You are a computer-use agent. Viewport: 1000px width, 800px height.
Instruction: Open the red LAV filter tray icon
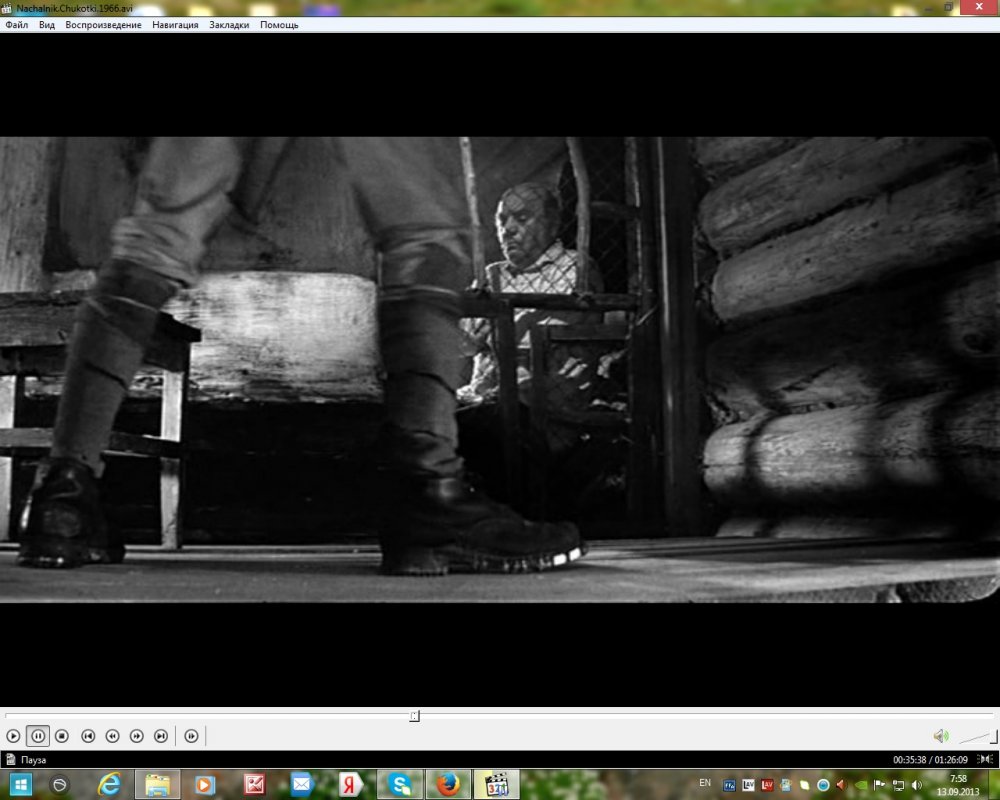click(767, 785)
